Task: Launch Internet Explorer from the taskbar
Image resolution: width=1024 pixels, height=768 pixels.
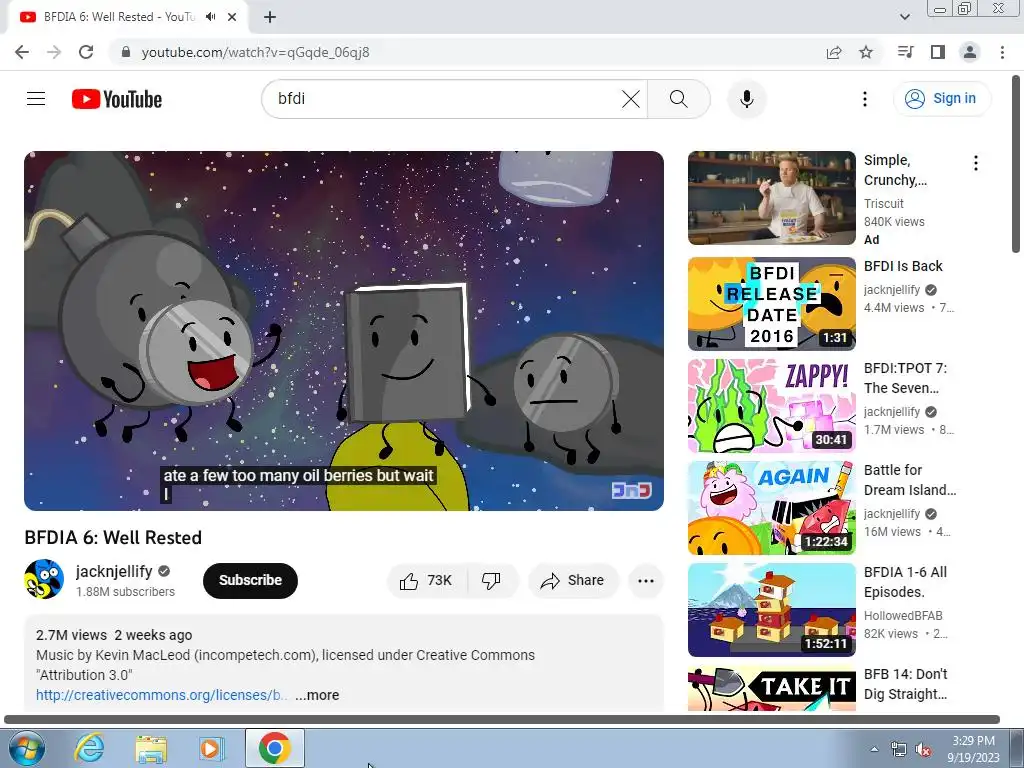Action: click(89, 748)
